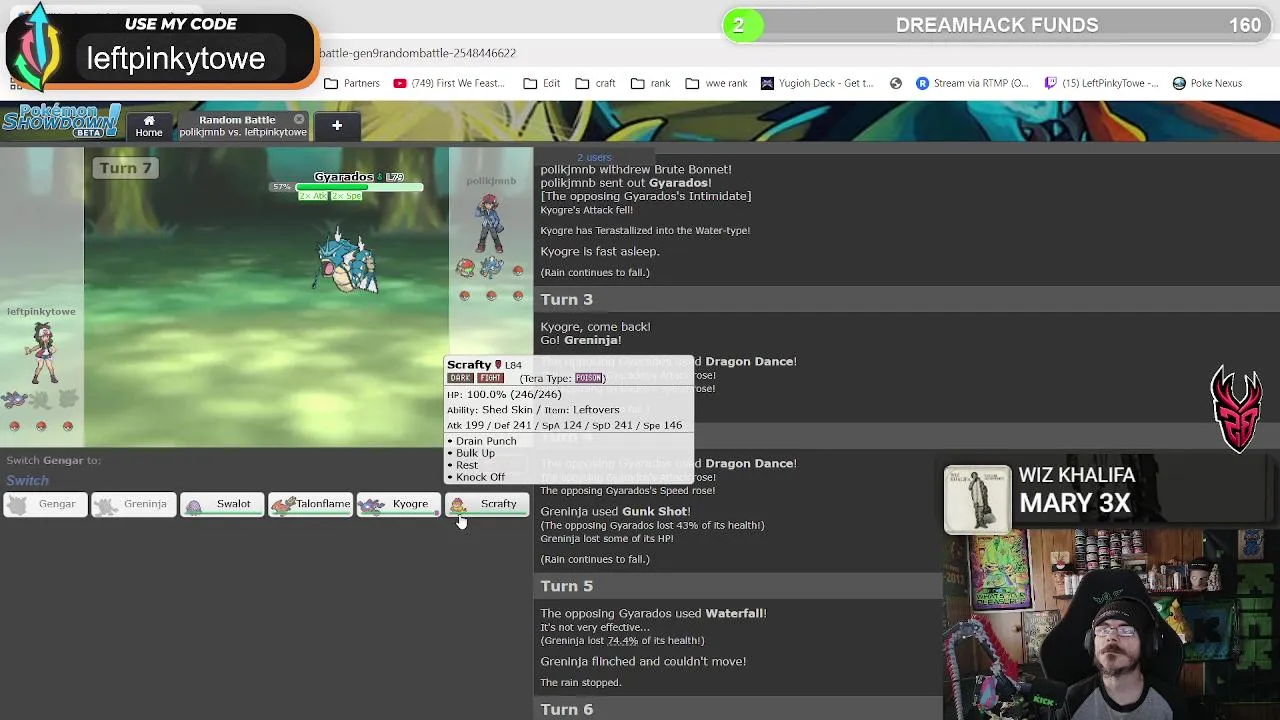Click the Turn 7 indicator
Viewport: 1280px width, 720px height.
[125, 168]
